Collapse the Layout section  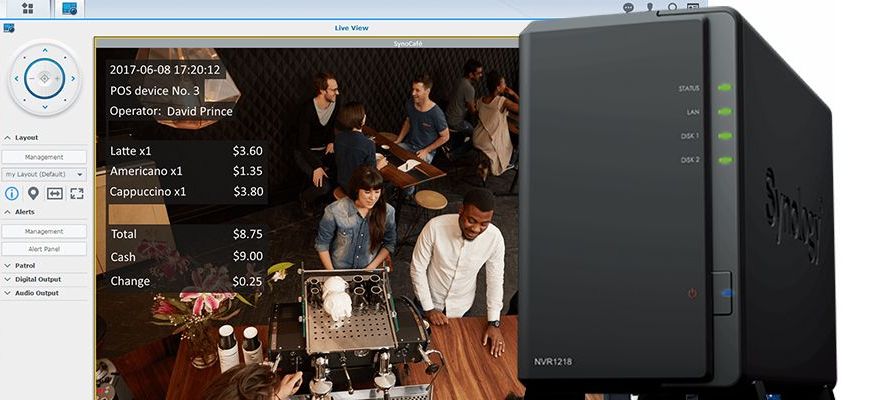coord(21,137)
